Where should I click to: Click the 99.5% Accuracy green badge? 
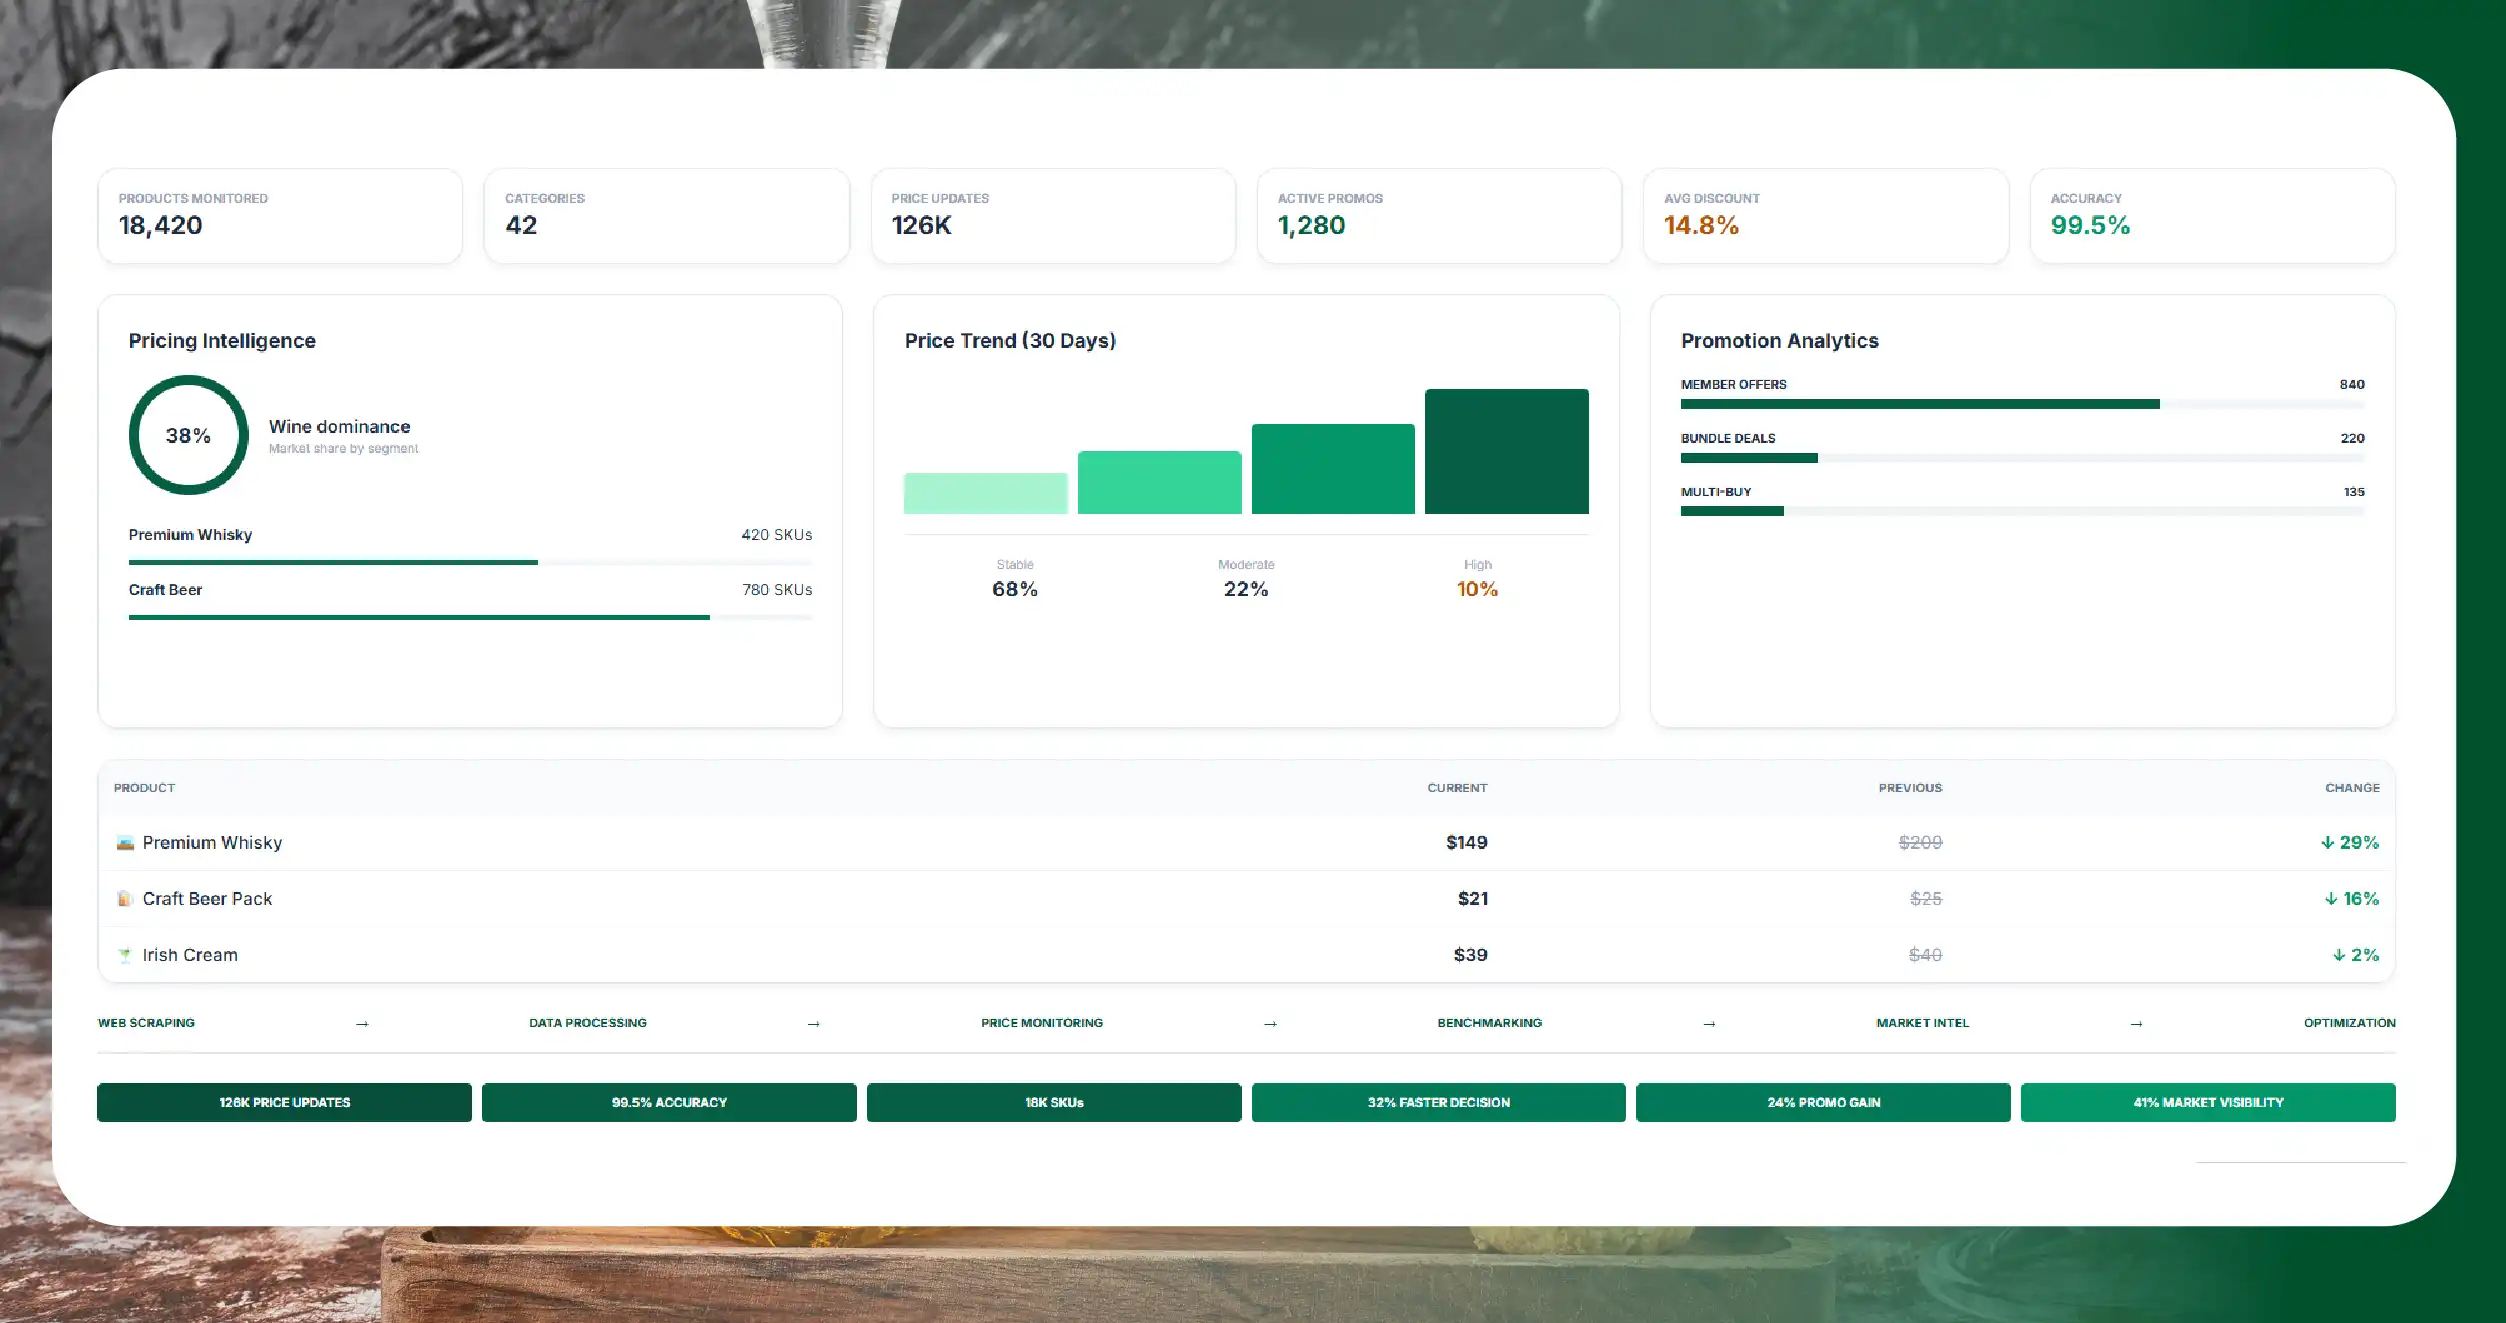click(669, 1102)
